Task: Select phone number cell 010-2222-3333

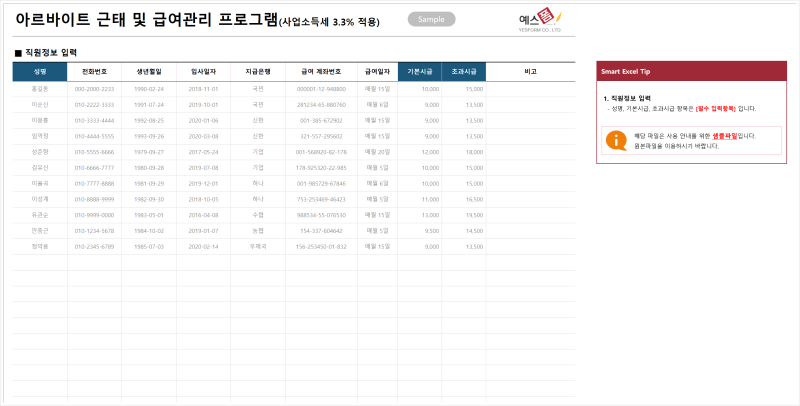Action: pyautogui.click(x=94, y=105)
